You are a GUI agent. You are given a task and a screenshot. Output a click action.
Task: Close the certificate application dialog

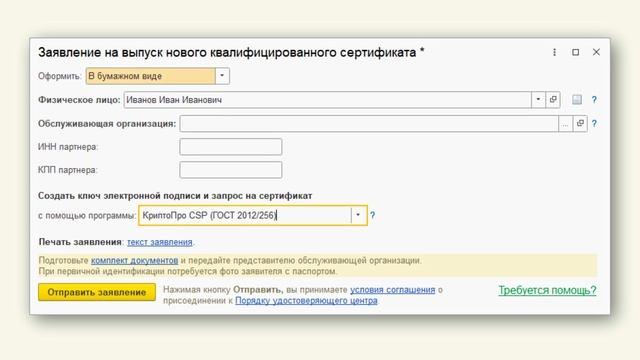[x=596, y=52]
